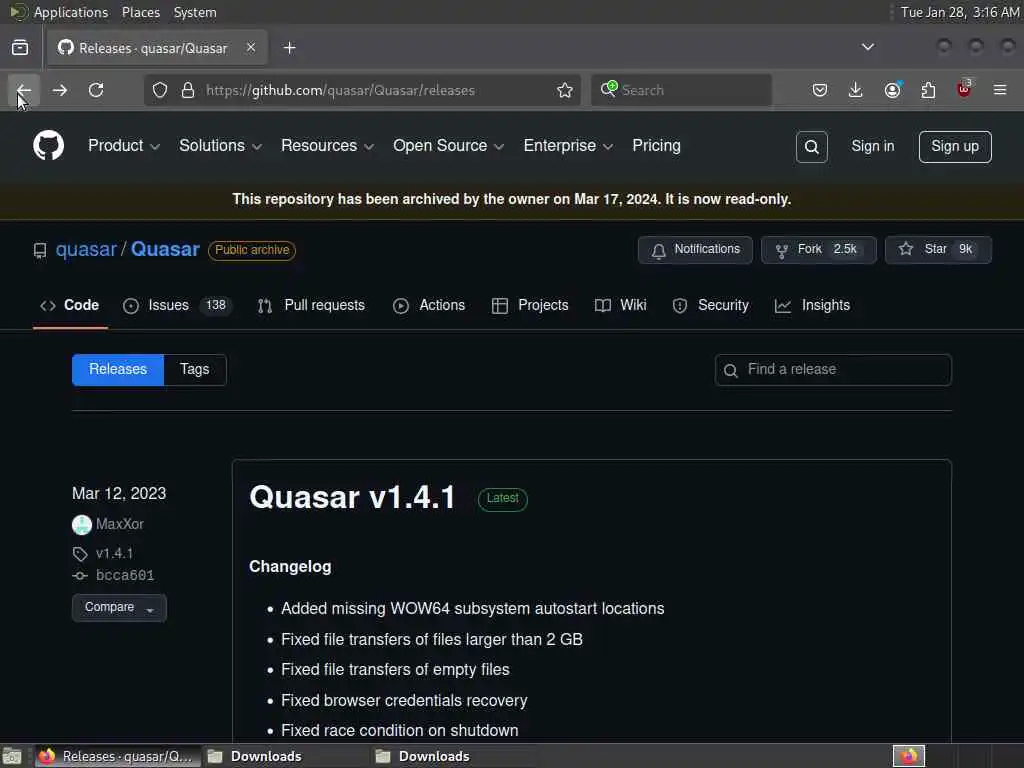Click Sign in
Image resolution: width=1024 pixels, height=768 pixels.
pos(872,146)
